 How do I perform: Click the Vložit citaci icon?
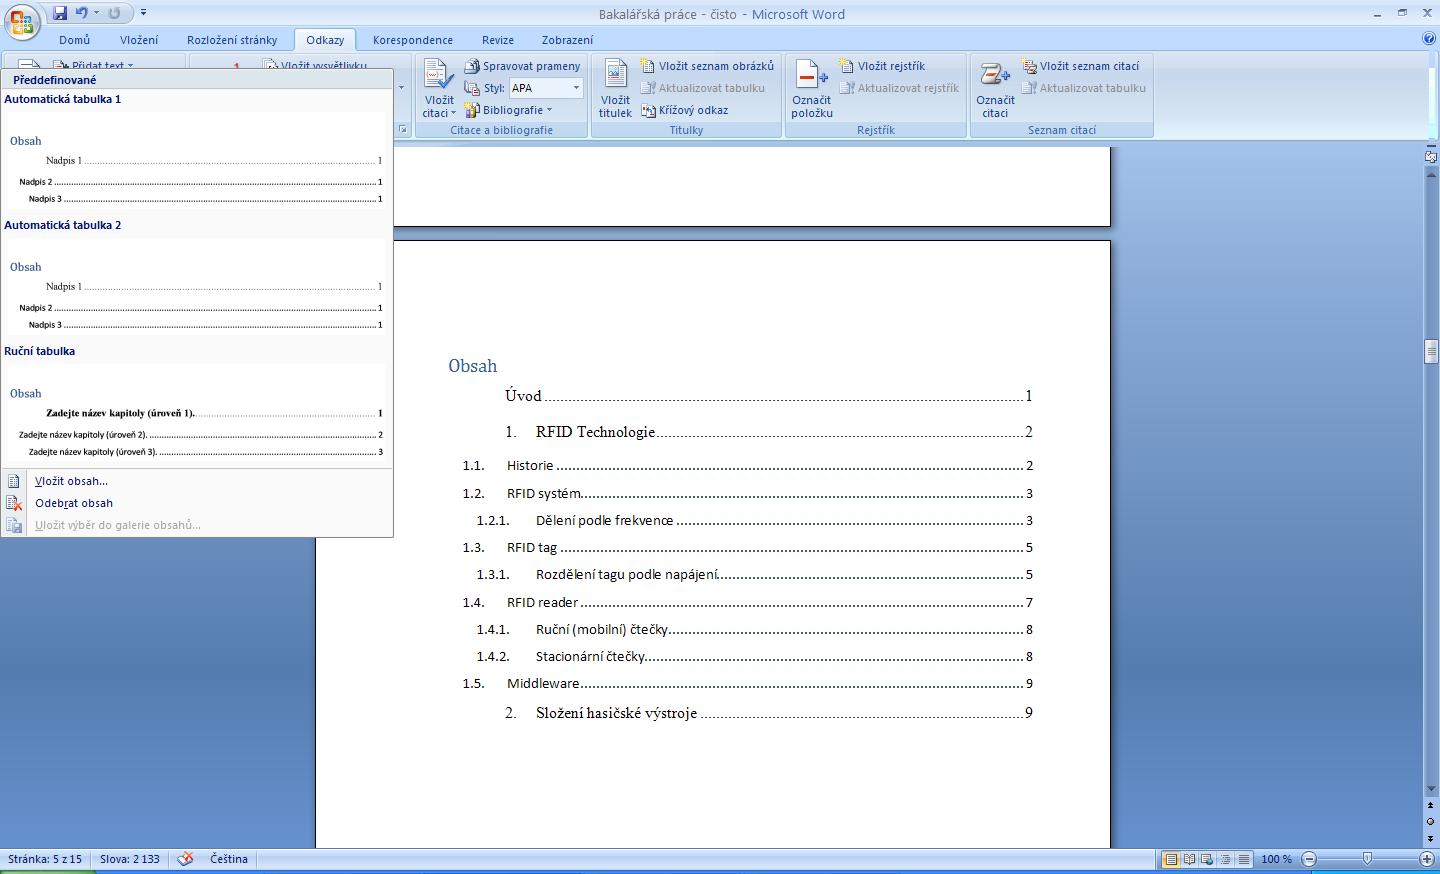438,74
